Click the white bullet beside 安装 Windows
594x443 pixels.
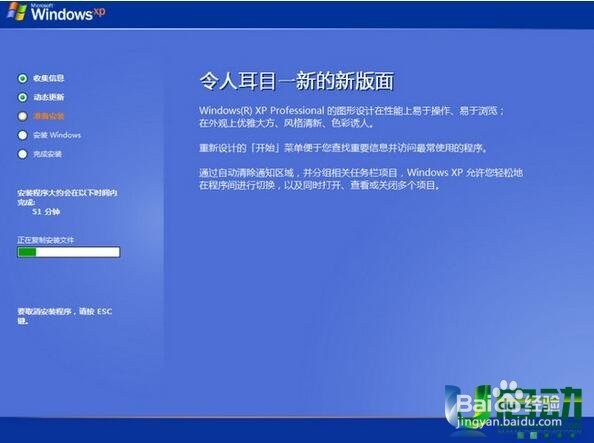[x=22, y=135]
